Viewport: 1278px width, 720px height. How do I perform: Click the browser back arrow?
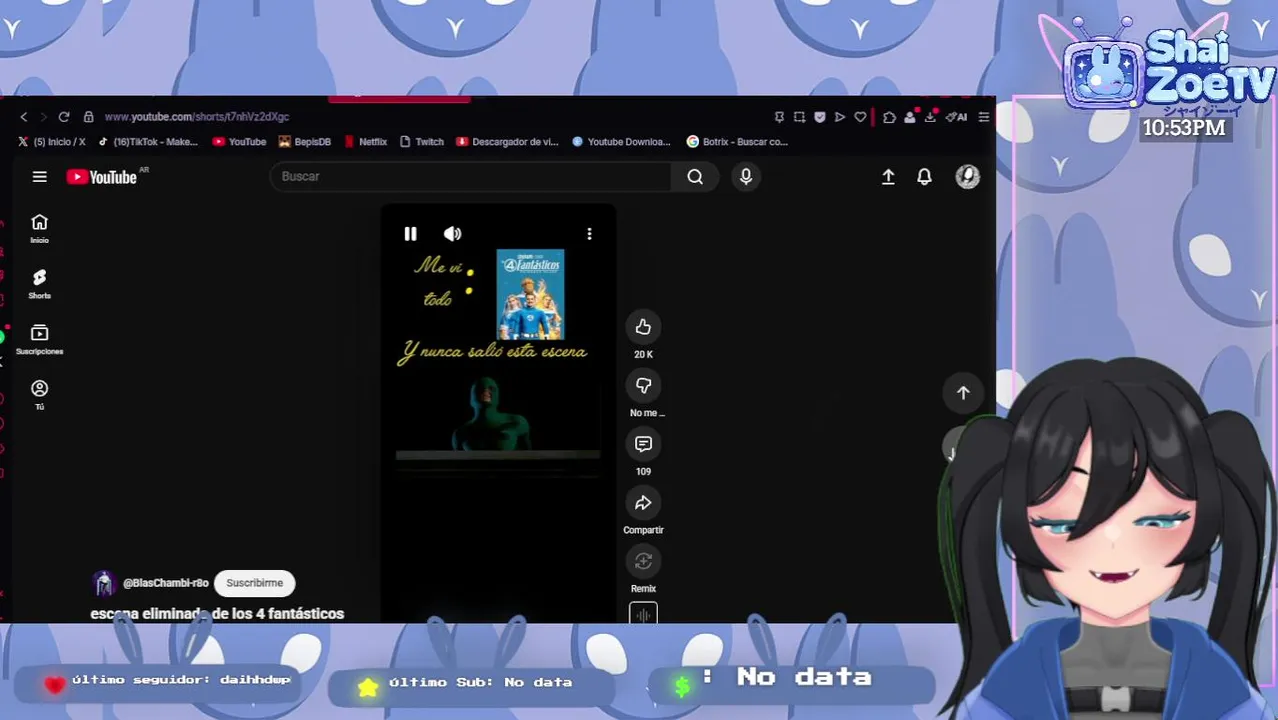pyautogui.click(x=24, y=117)
